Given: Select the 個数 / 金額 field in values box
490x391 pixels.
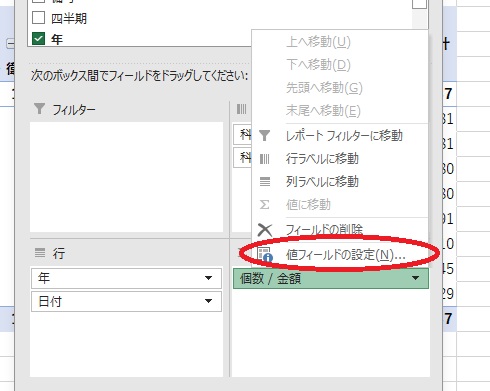Looking at the screenshot, I should [331, 278].
